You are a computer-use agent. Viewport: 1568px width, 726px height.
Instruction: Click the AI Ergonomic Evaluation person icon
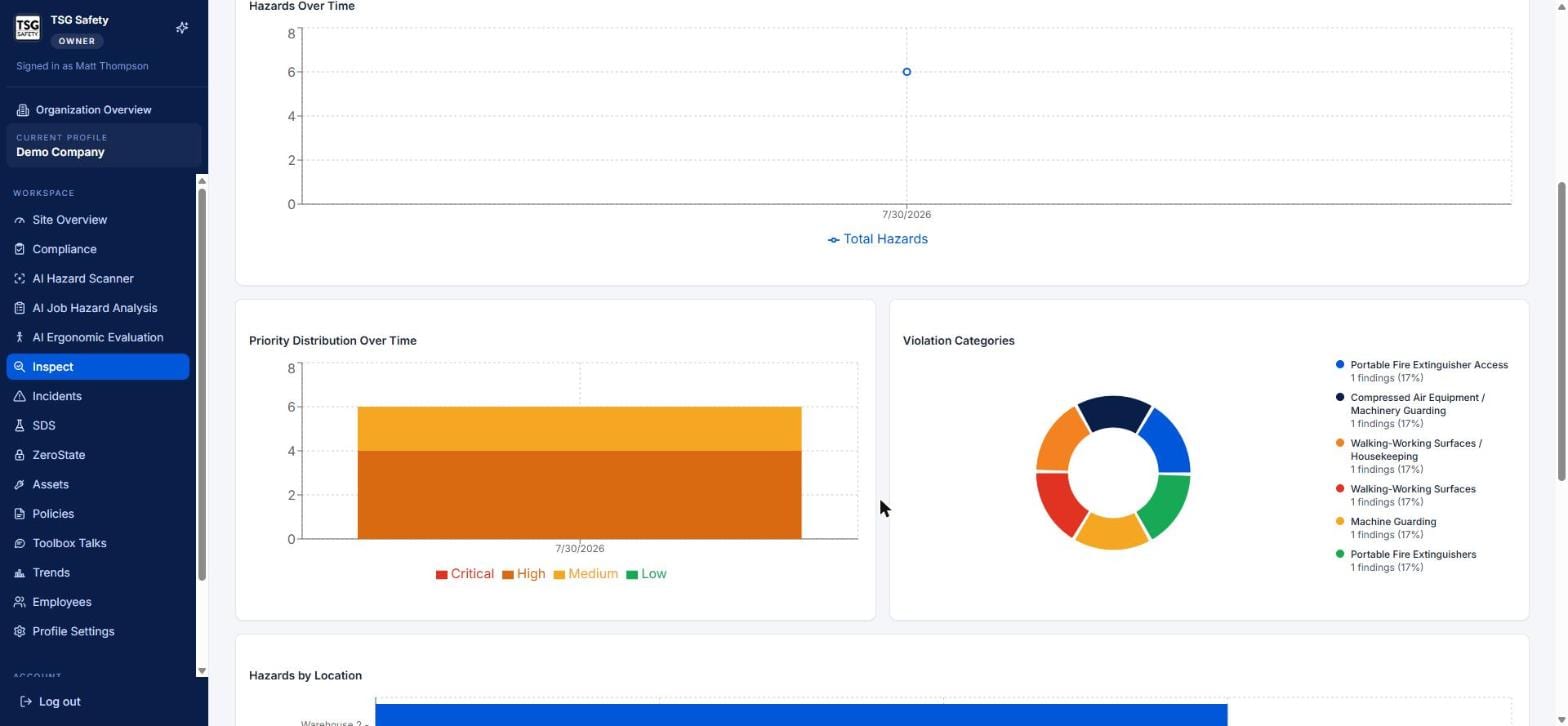[x=20, y=337]
